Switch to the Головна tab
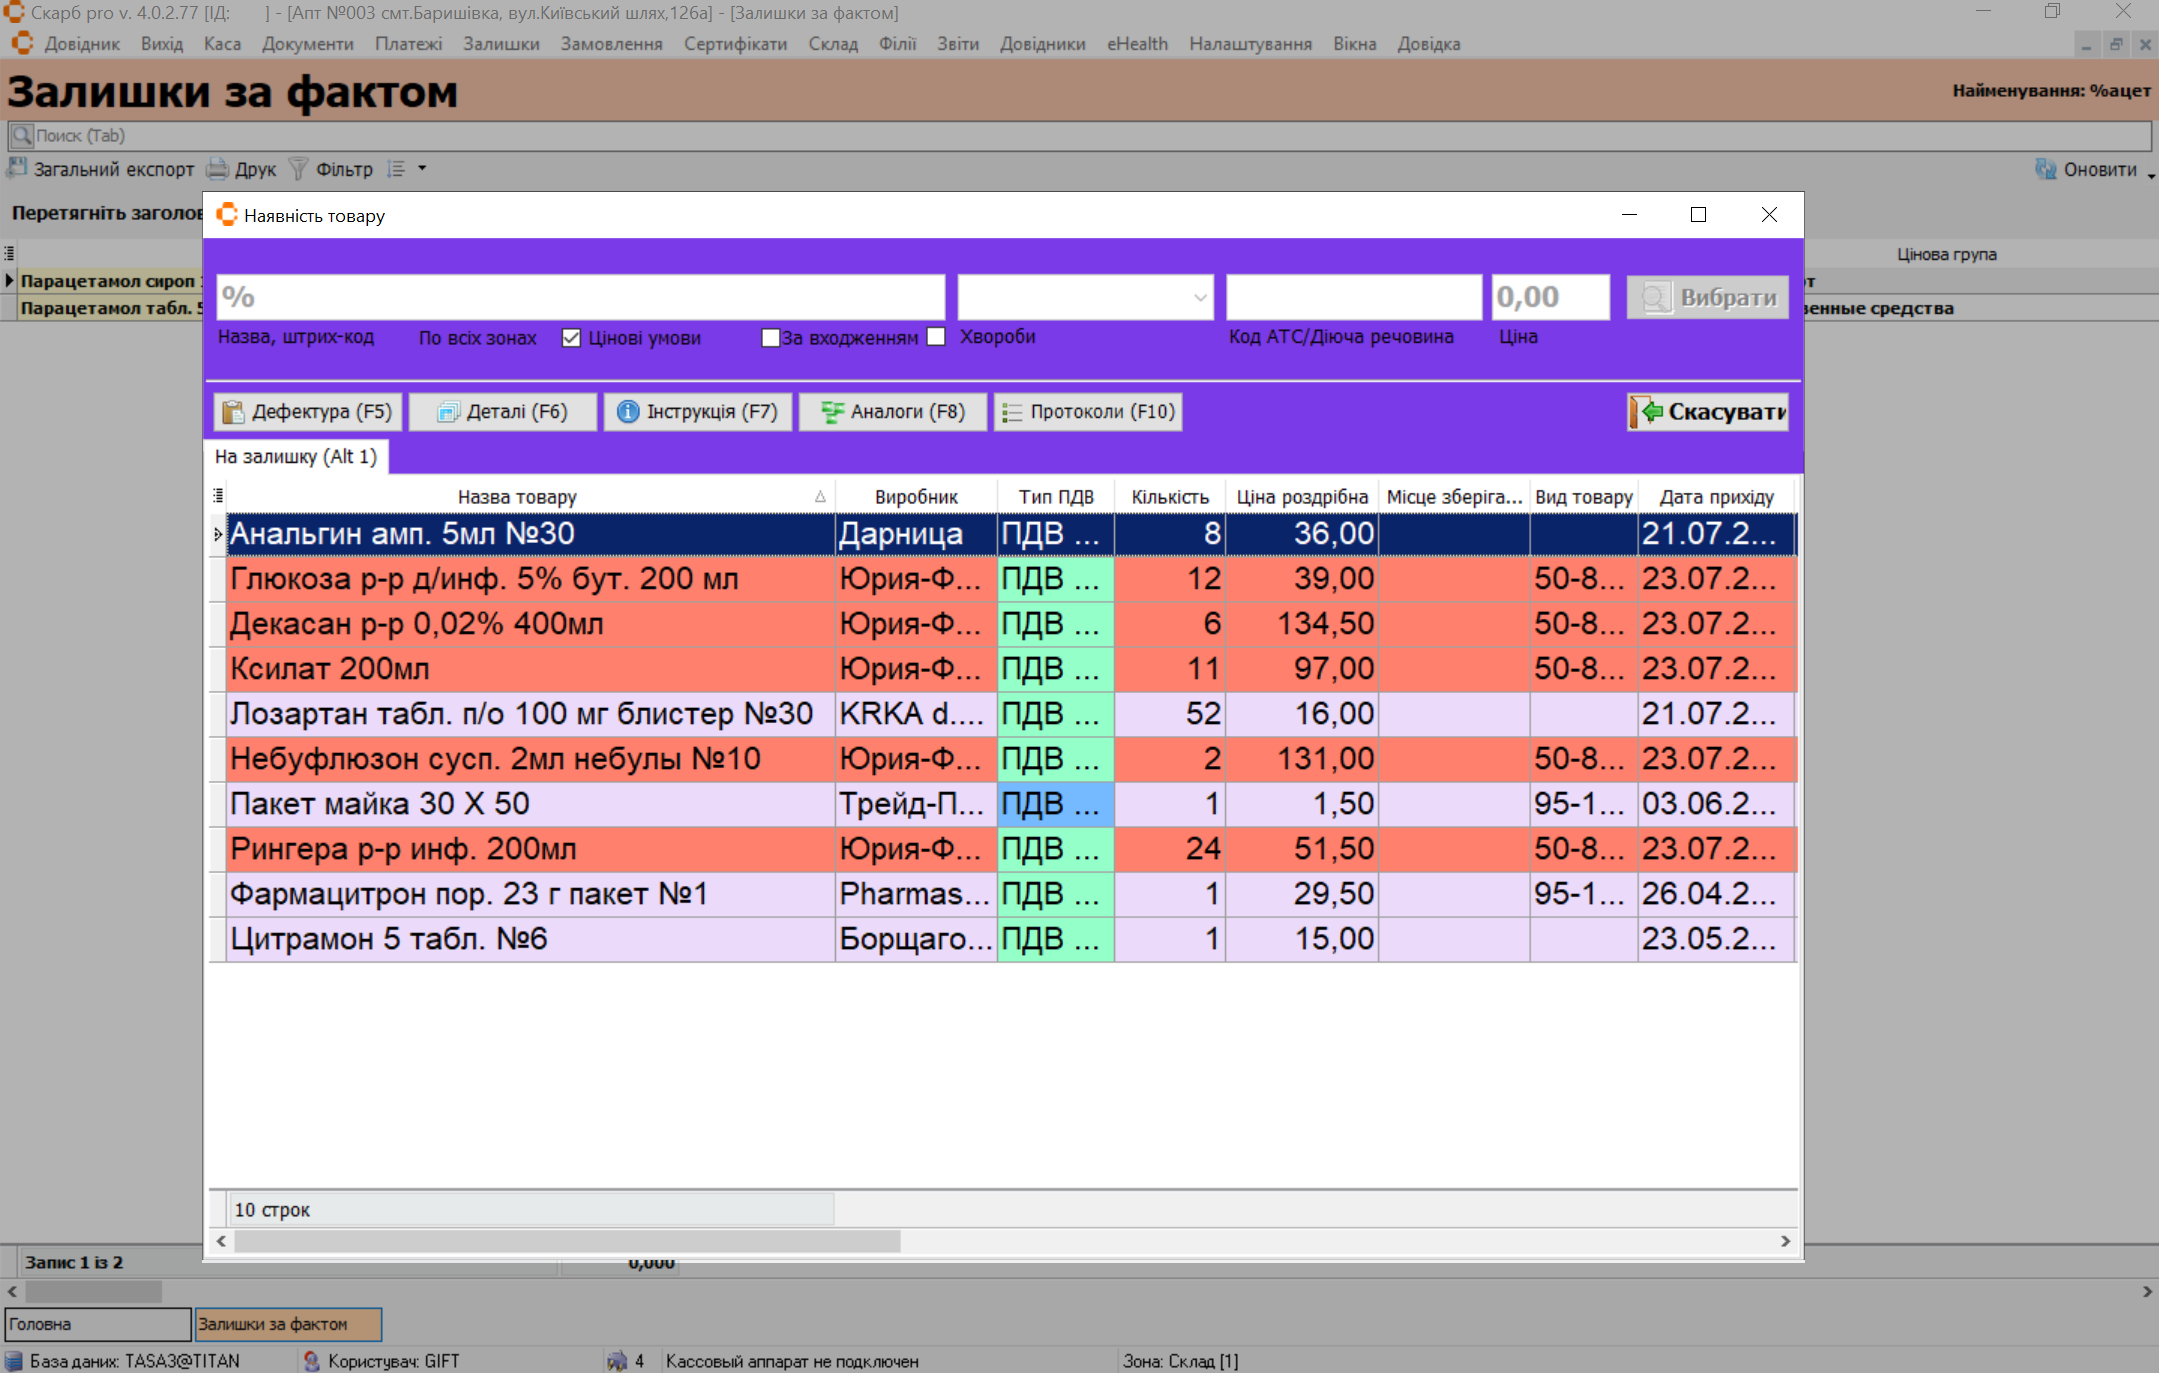This screenshot has width=2159, height=1373. [x=97, y=1324]
